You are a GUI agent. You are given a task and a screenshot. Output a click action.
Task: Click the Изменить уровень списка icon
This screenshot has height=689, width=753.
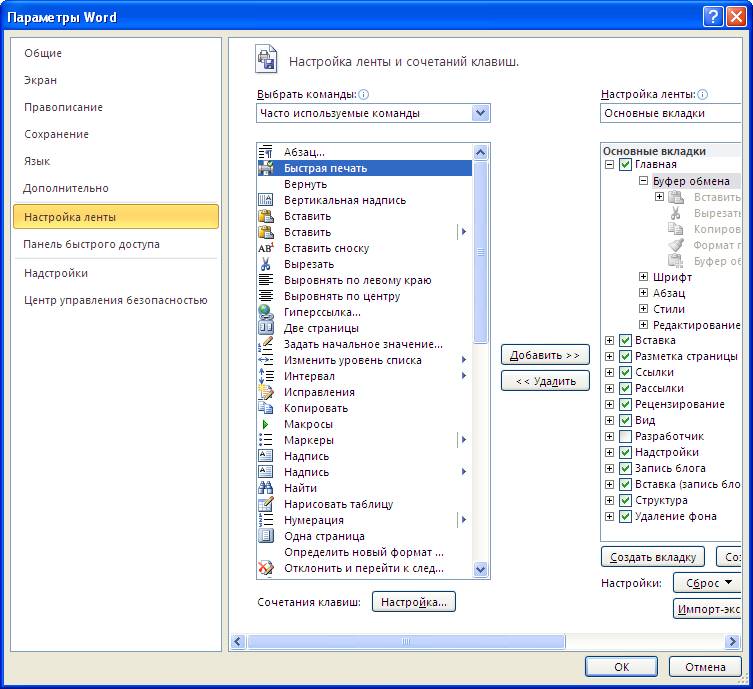pyautogui.click(x=266, y=360)
